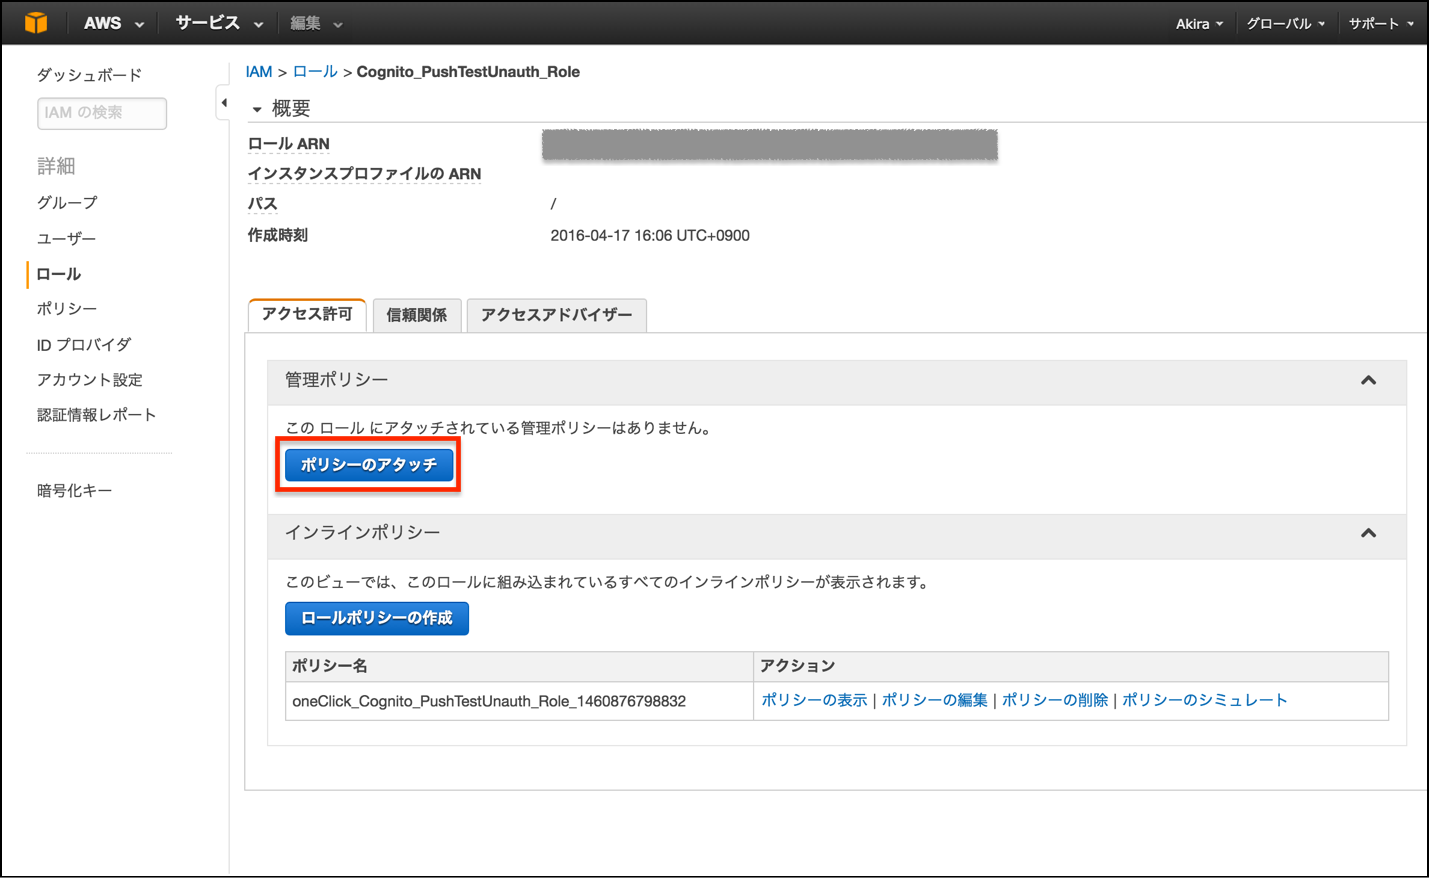The height and width of the screenshot is (878, 1429).
Task: Switch to the アクセスアドバイザー tab
Action: click(x=556, y=315)
